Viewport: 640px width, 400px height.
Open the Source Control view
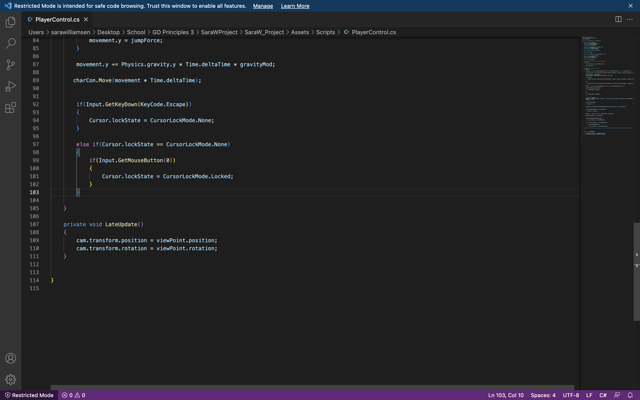[11, 65]
